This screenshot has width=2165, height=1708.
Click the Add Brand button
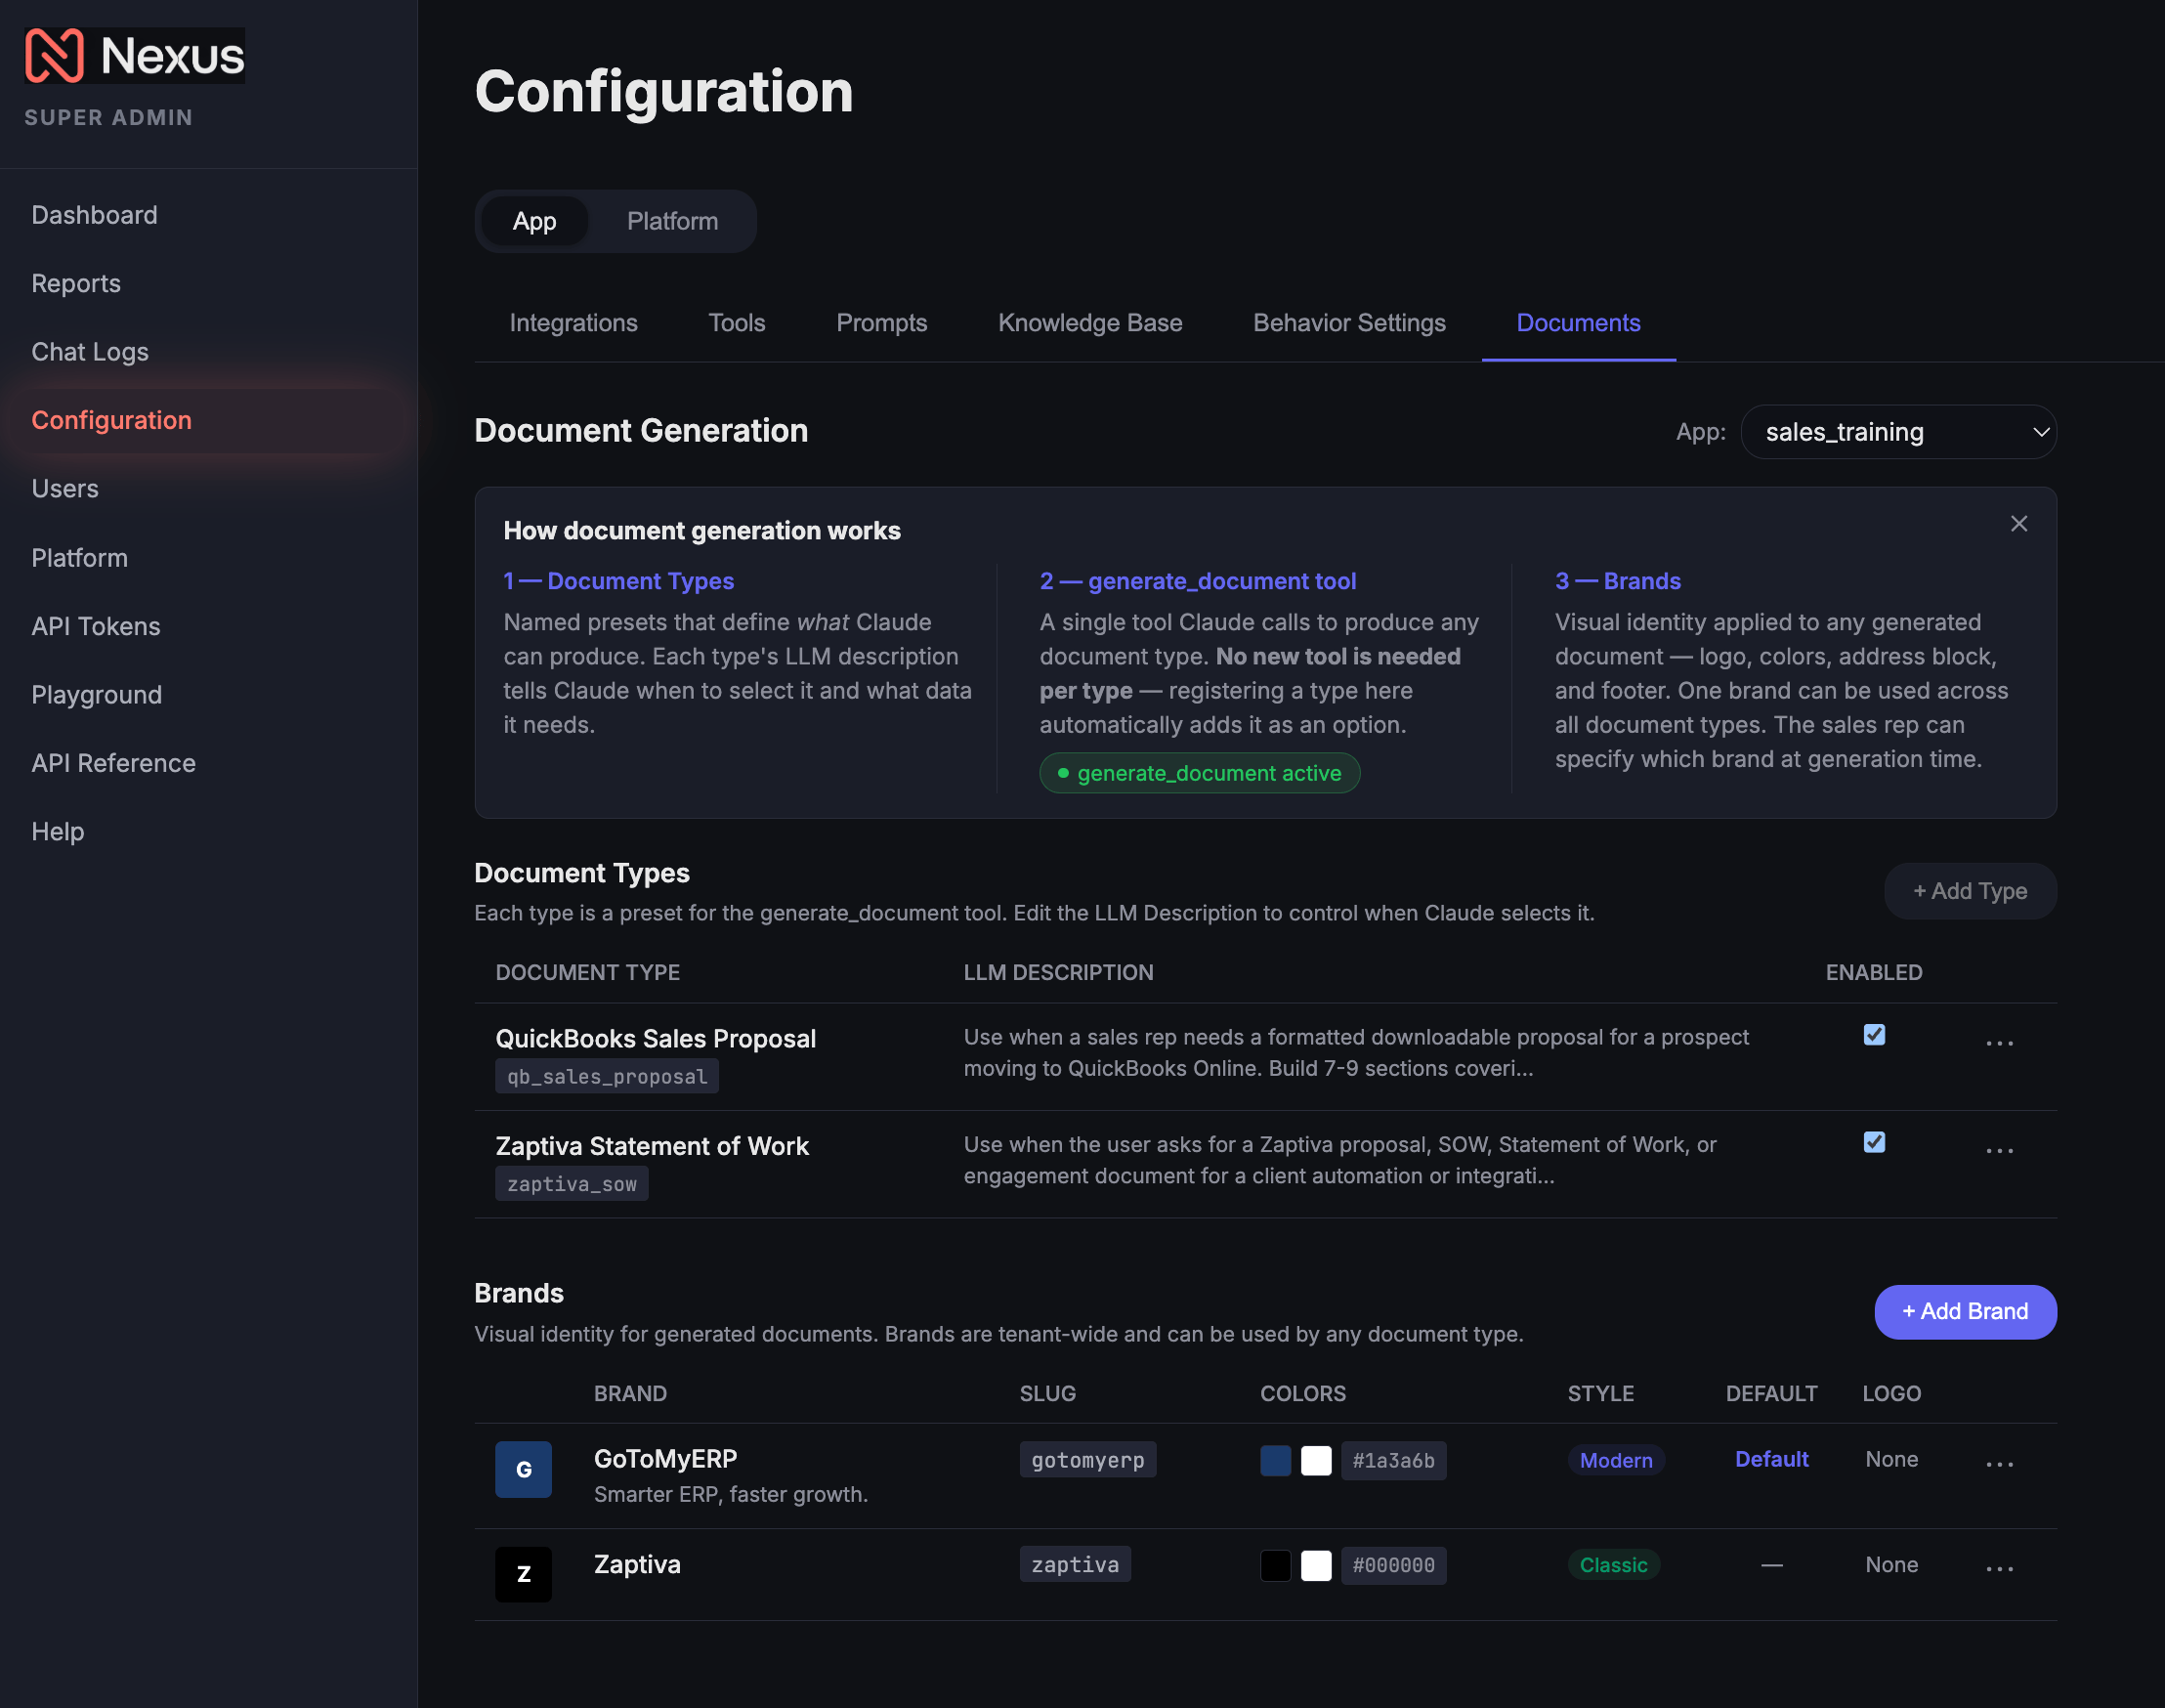pyautogui.click(x=1965, y=1311)
